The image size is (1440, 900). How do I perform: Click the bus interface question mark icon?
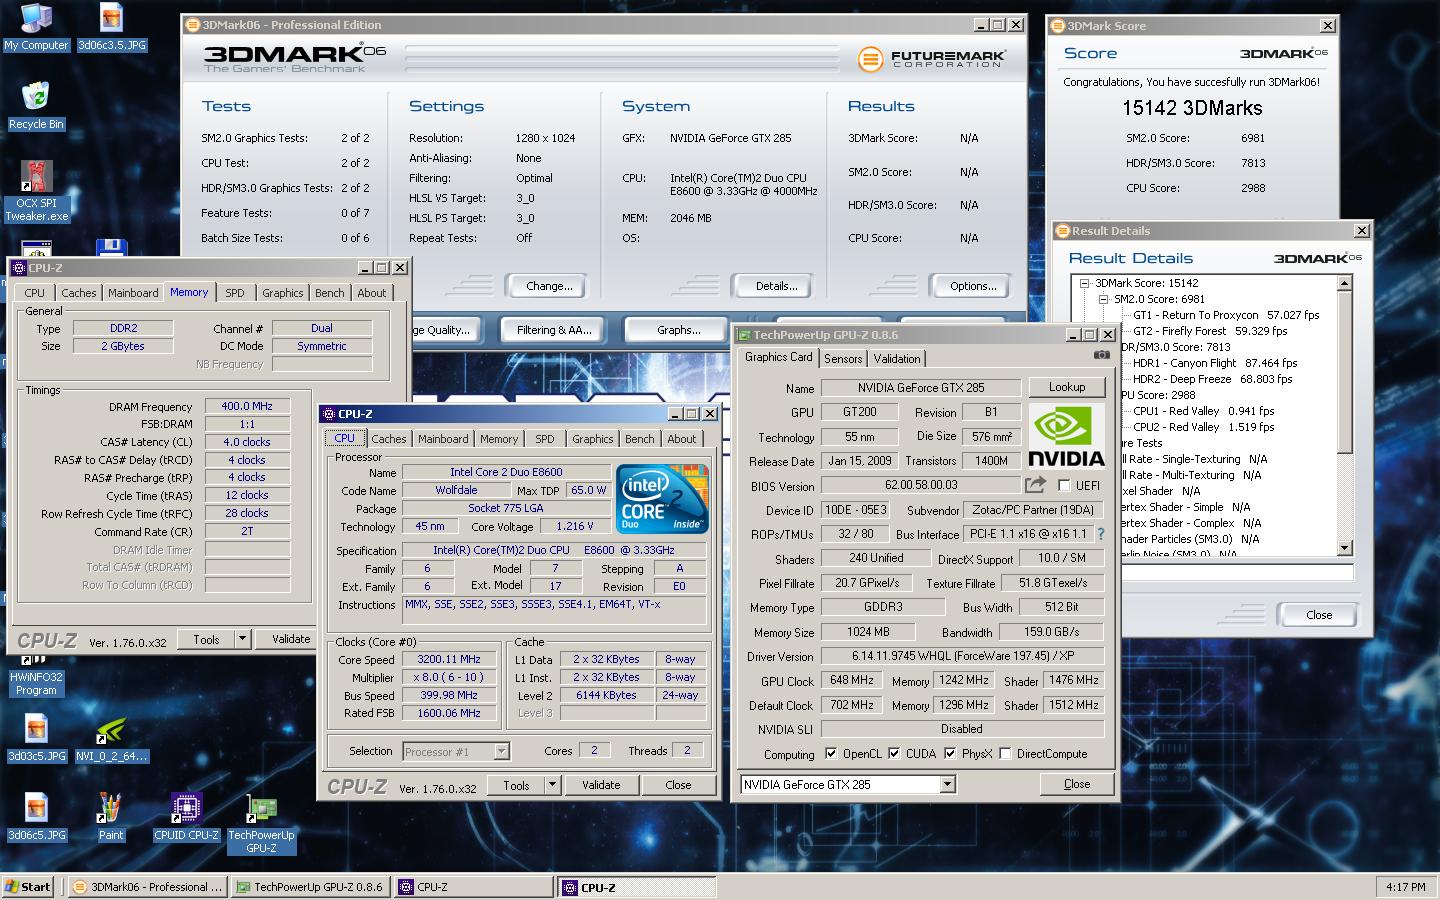click(x=1101, y=534)
